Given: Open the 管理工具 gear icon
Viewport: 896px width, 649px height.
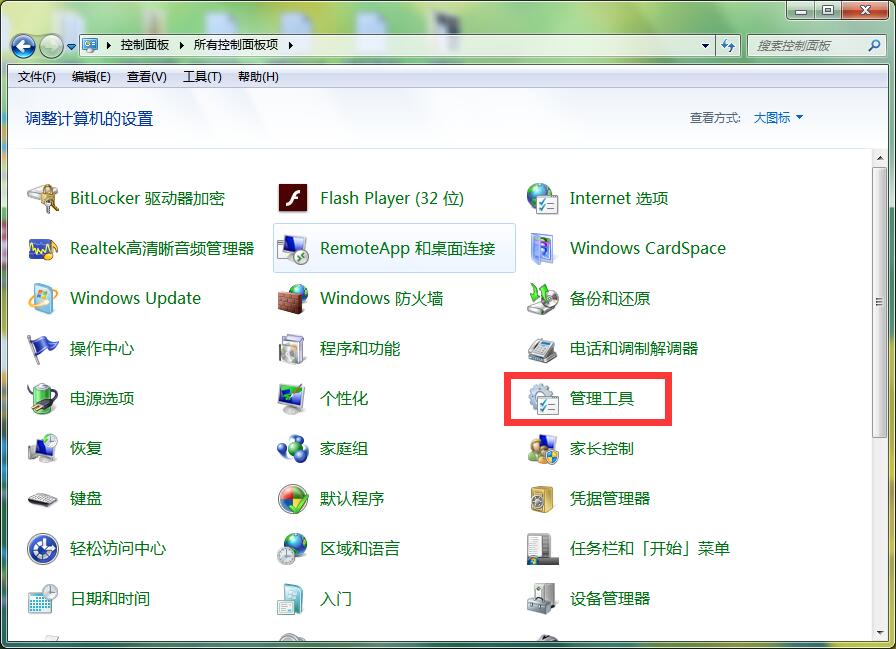Looking at the screenshot, I should point(543,399).
